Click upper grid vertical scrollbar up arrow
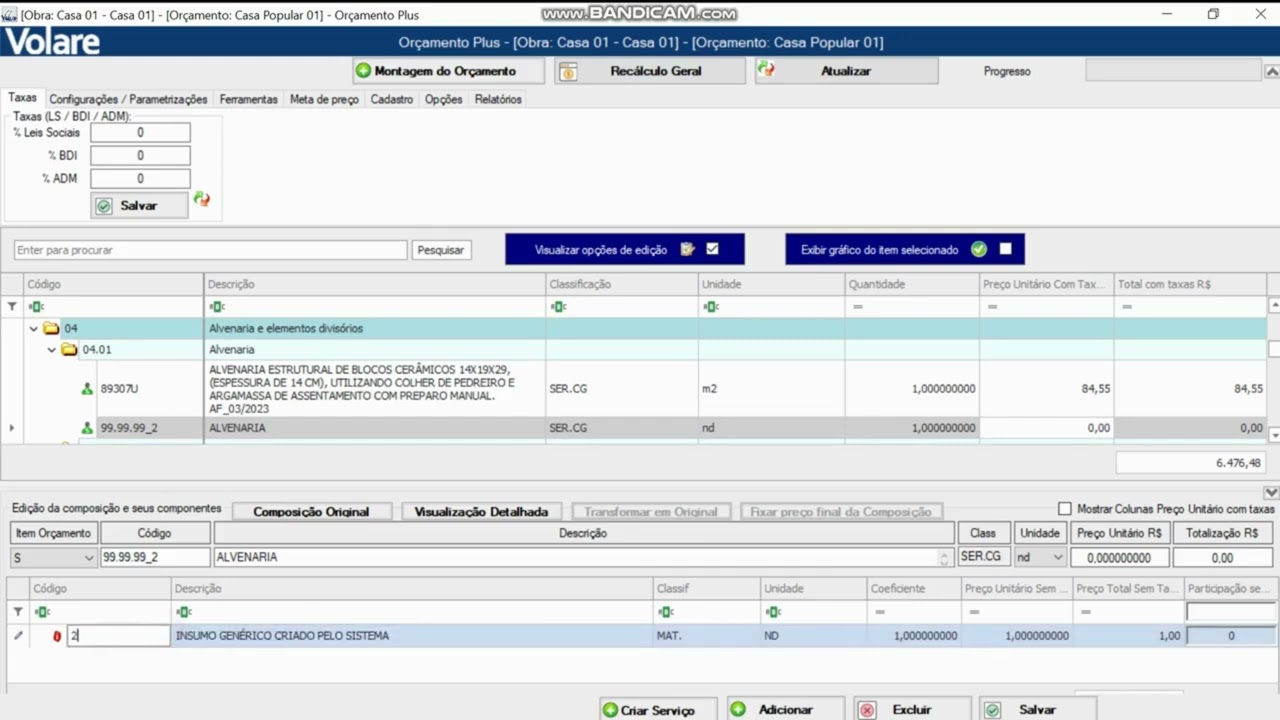1280x720 pixels. 1274,305
